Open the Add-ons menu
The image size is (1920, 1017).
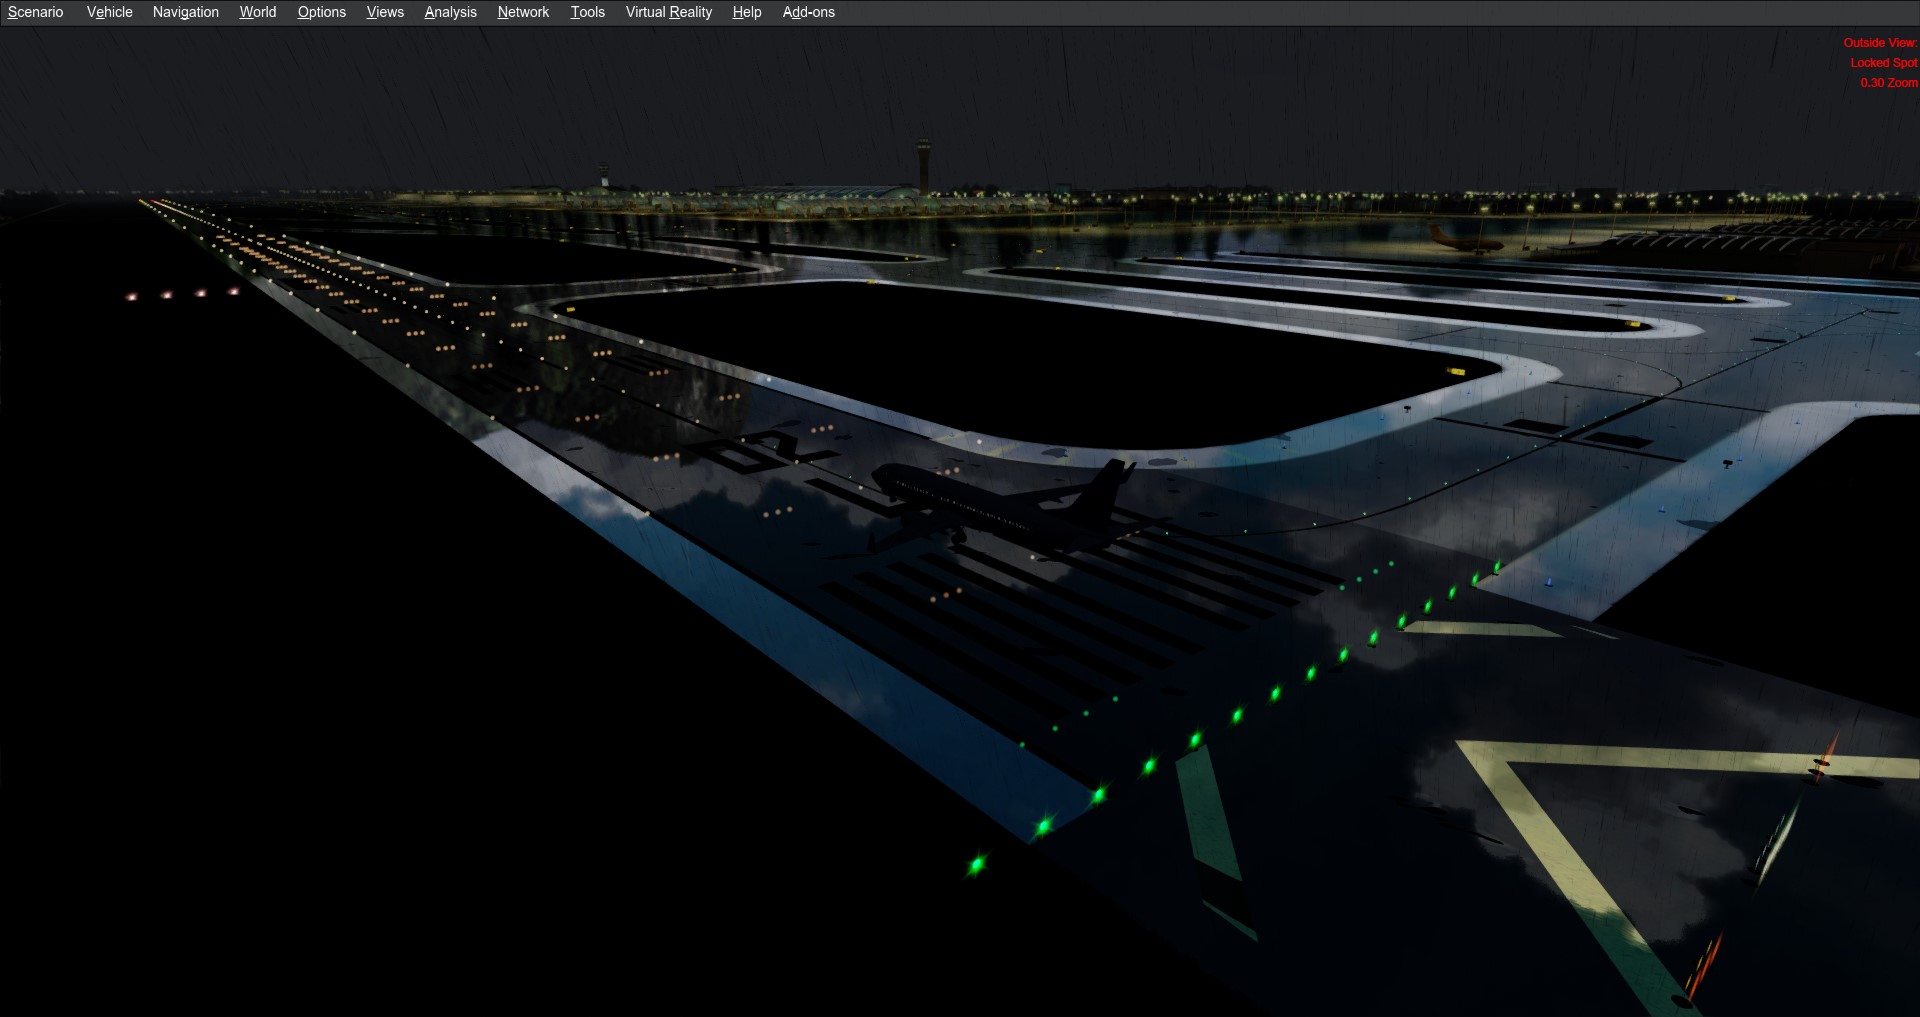point(808,12)
